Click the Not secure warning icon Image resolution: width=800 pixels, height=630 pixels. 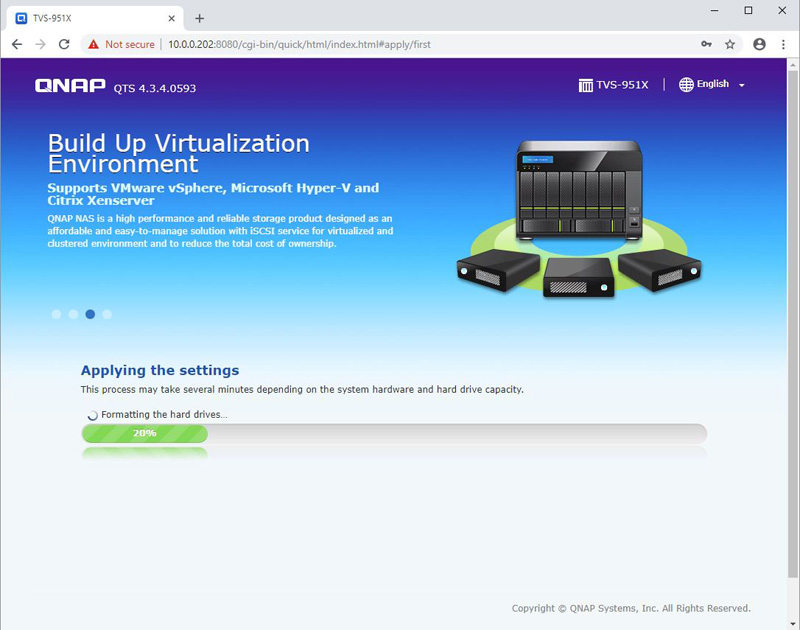point(93,44)
